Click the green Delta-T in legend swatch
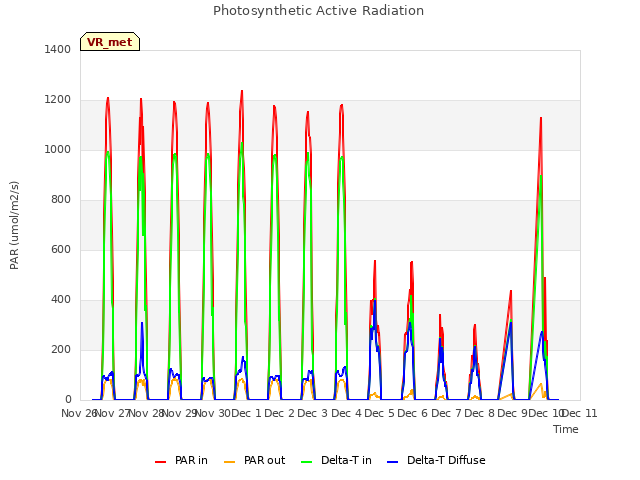The height and width of the screenshot is (480, 640). [x=307, y=462]
